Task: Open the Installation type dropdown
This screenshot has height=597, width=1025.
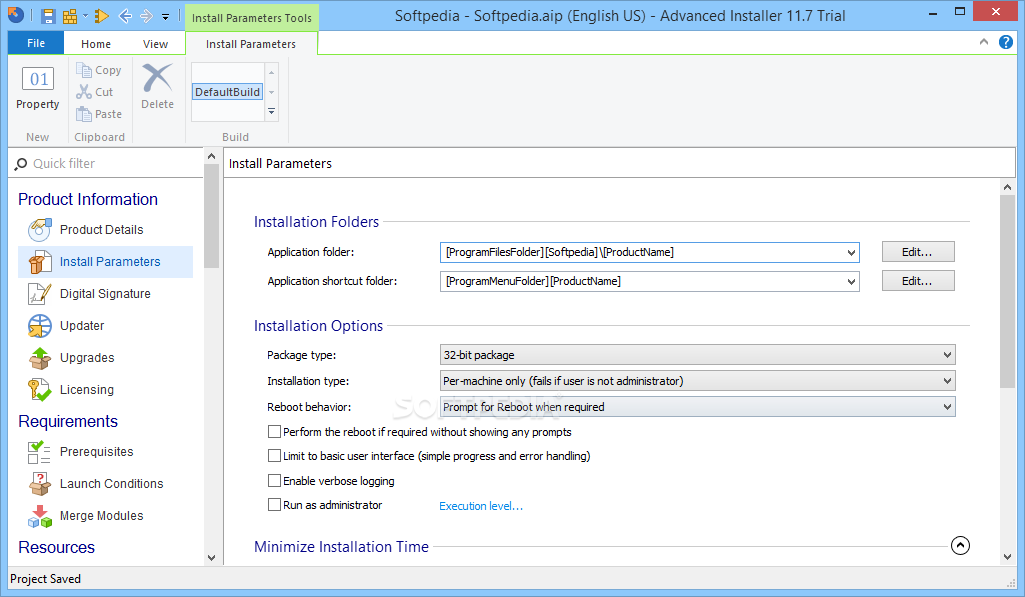Action: (697, 381)
